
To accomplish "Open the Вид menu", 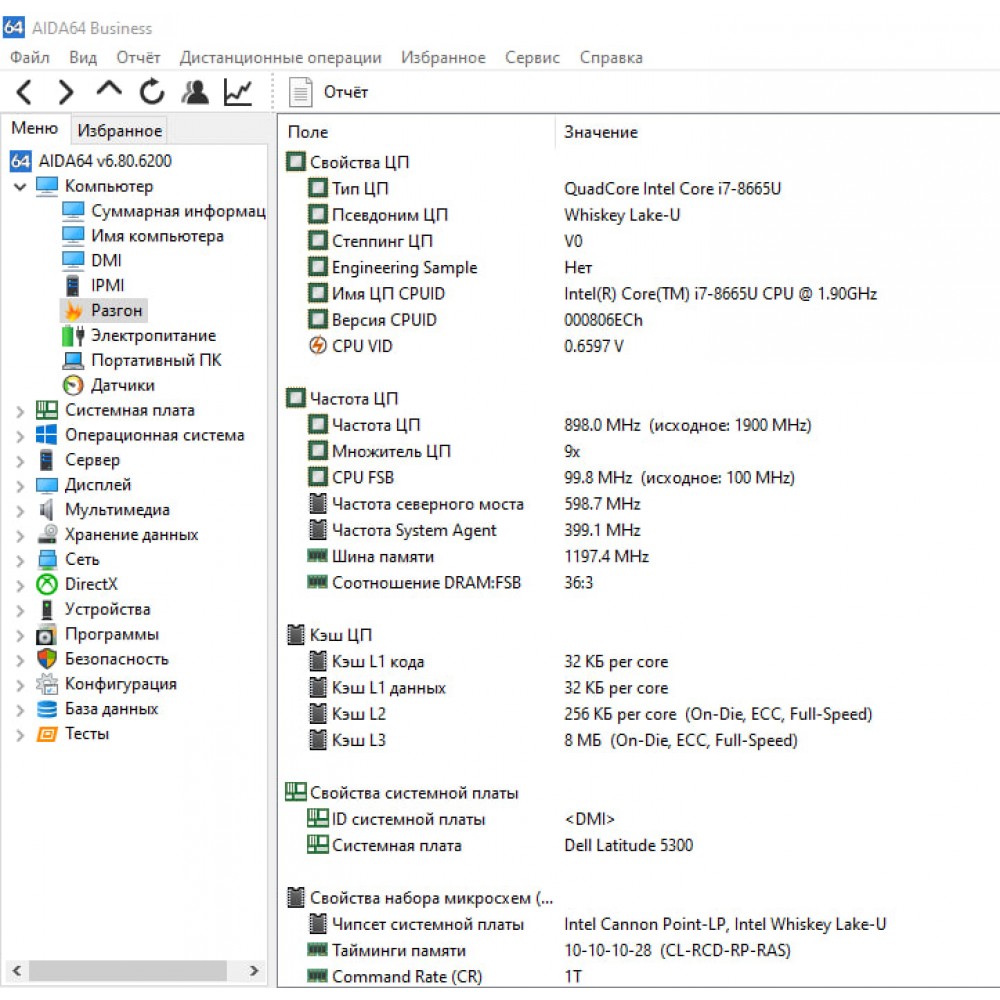I will (83, 57).
